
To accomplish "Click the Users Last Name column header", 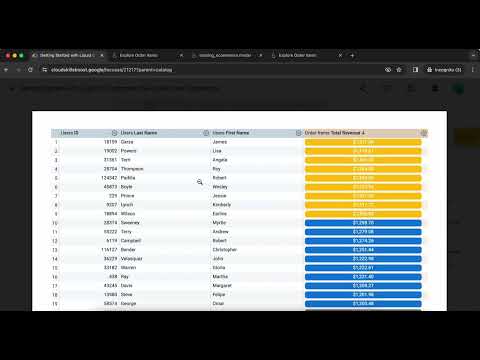I will coord(139,133).
